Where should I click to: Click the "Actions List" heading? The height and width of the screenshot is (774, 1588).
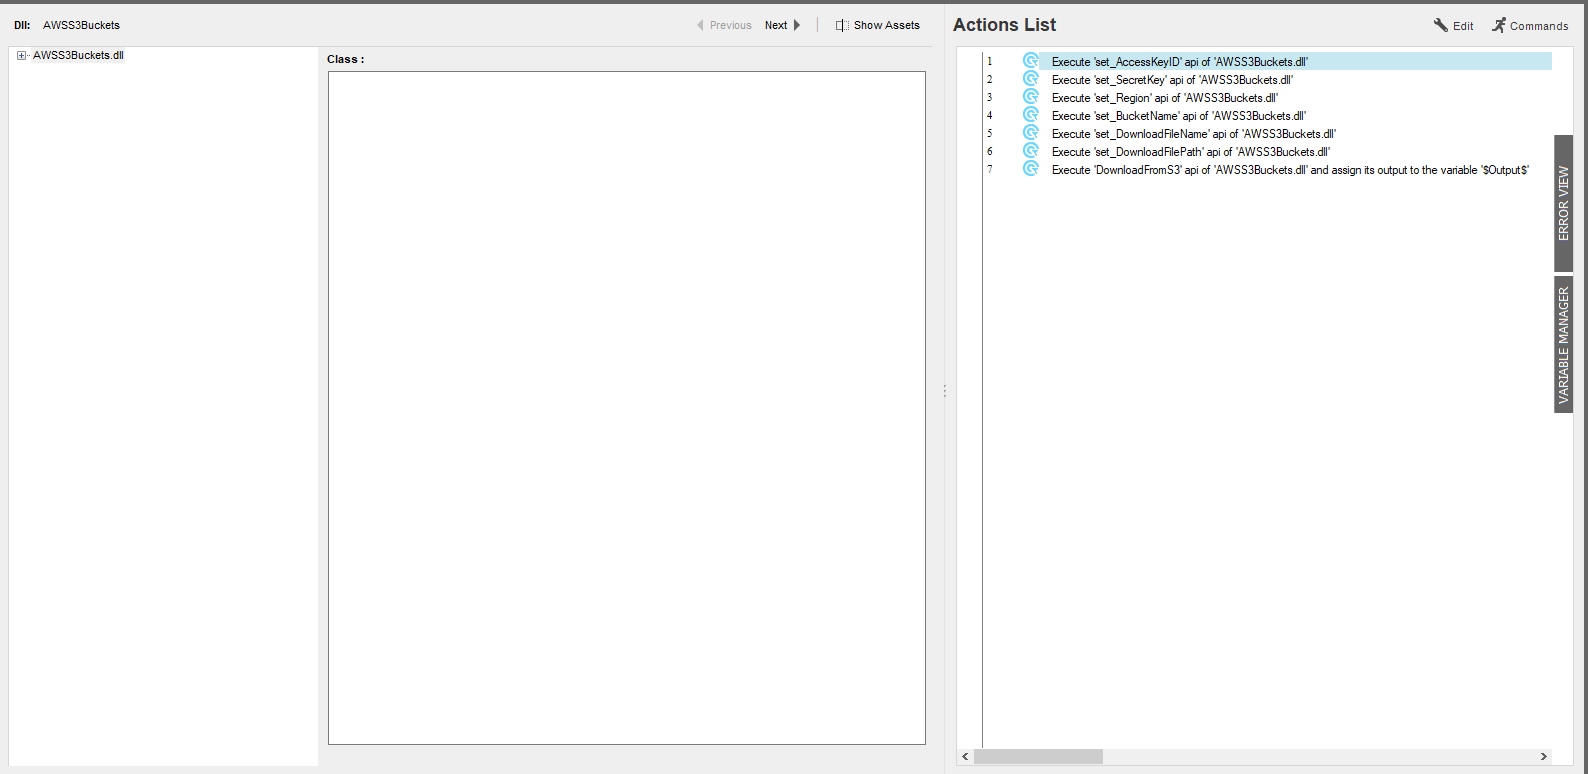[x=1004, y=25]
